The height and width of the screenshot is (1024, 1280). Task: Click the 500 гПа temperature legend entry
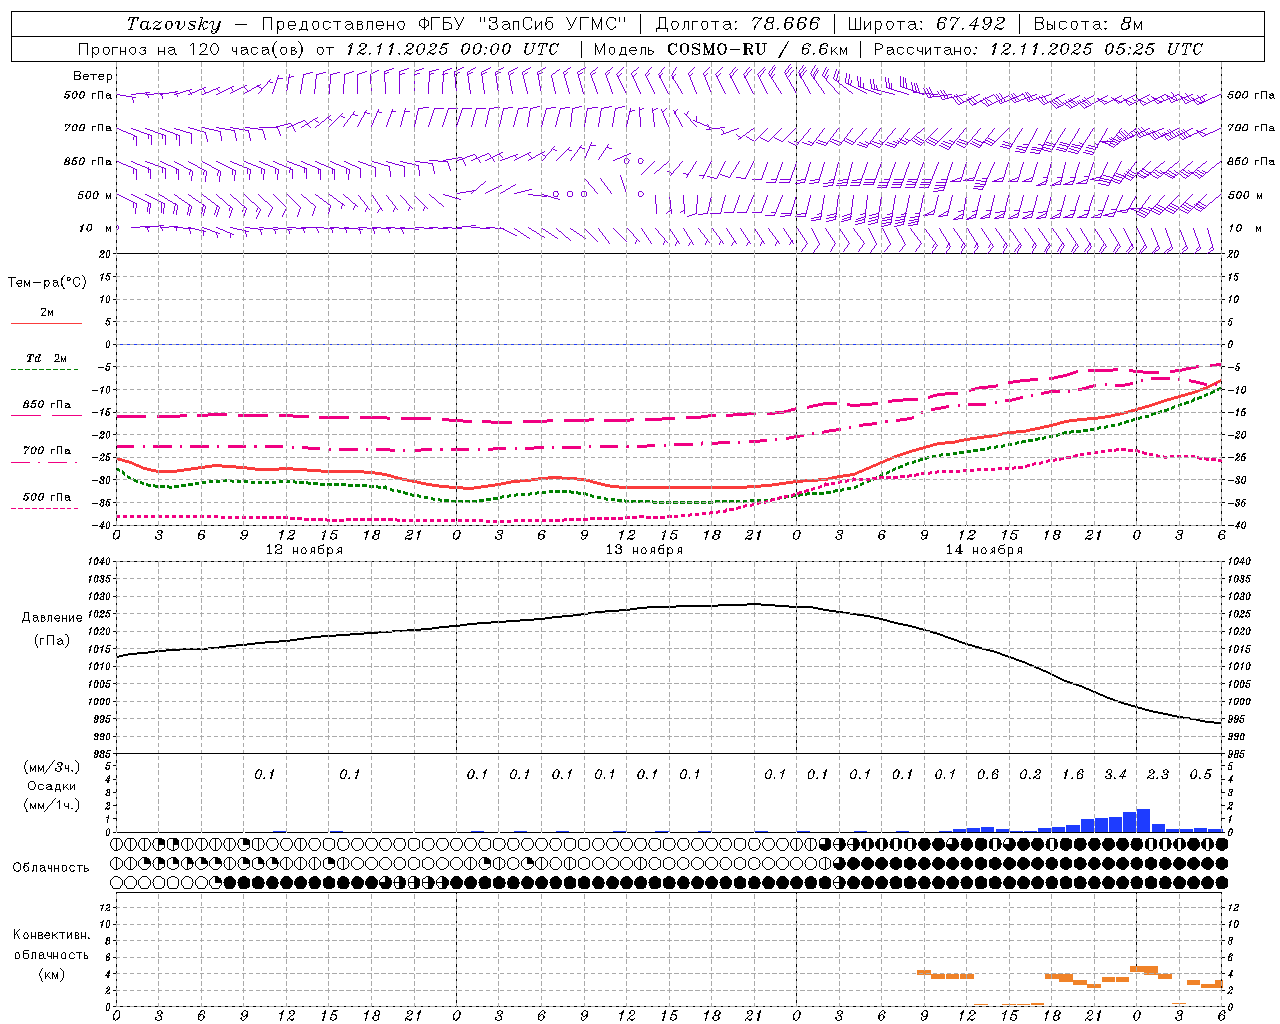coord(47,497)
